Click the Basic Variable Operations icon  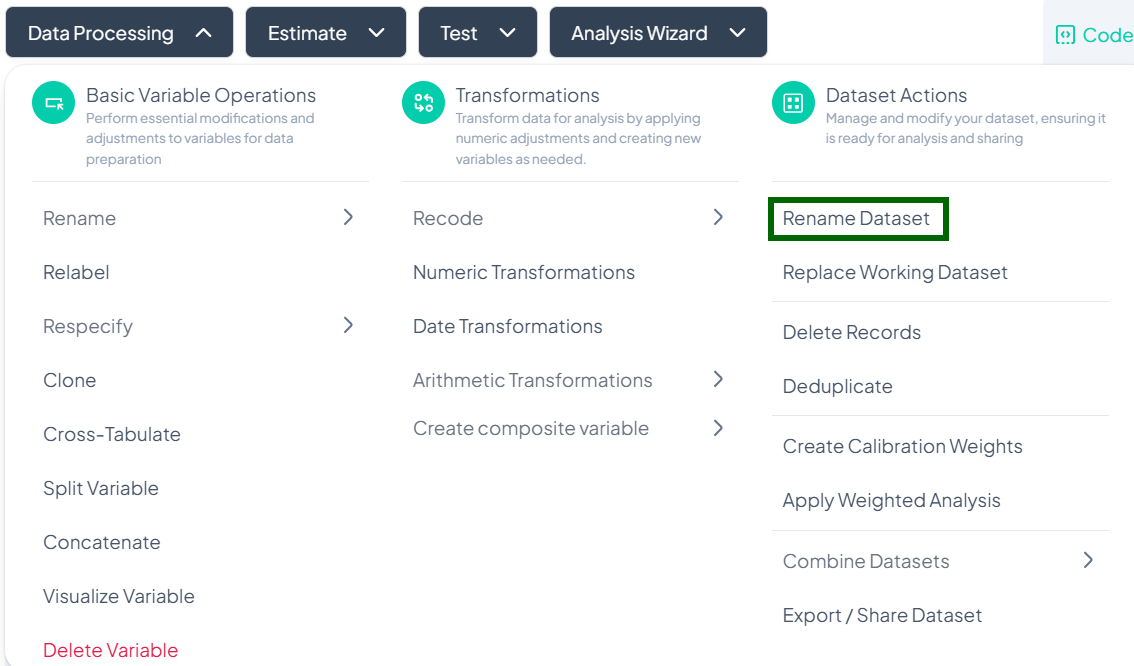pyautogui.click(x=53, y=103)
